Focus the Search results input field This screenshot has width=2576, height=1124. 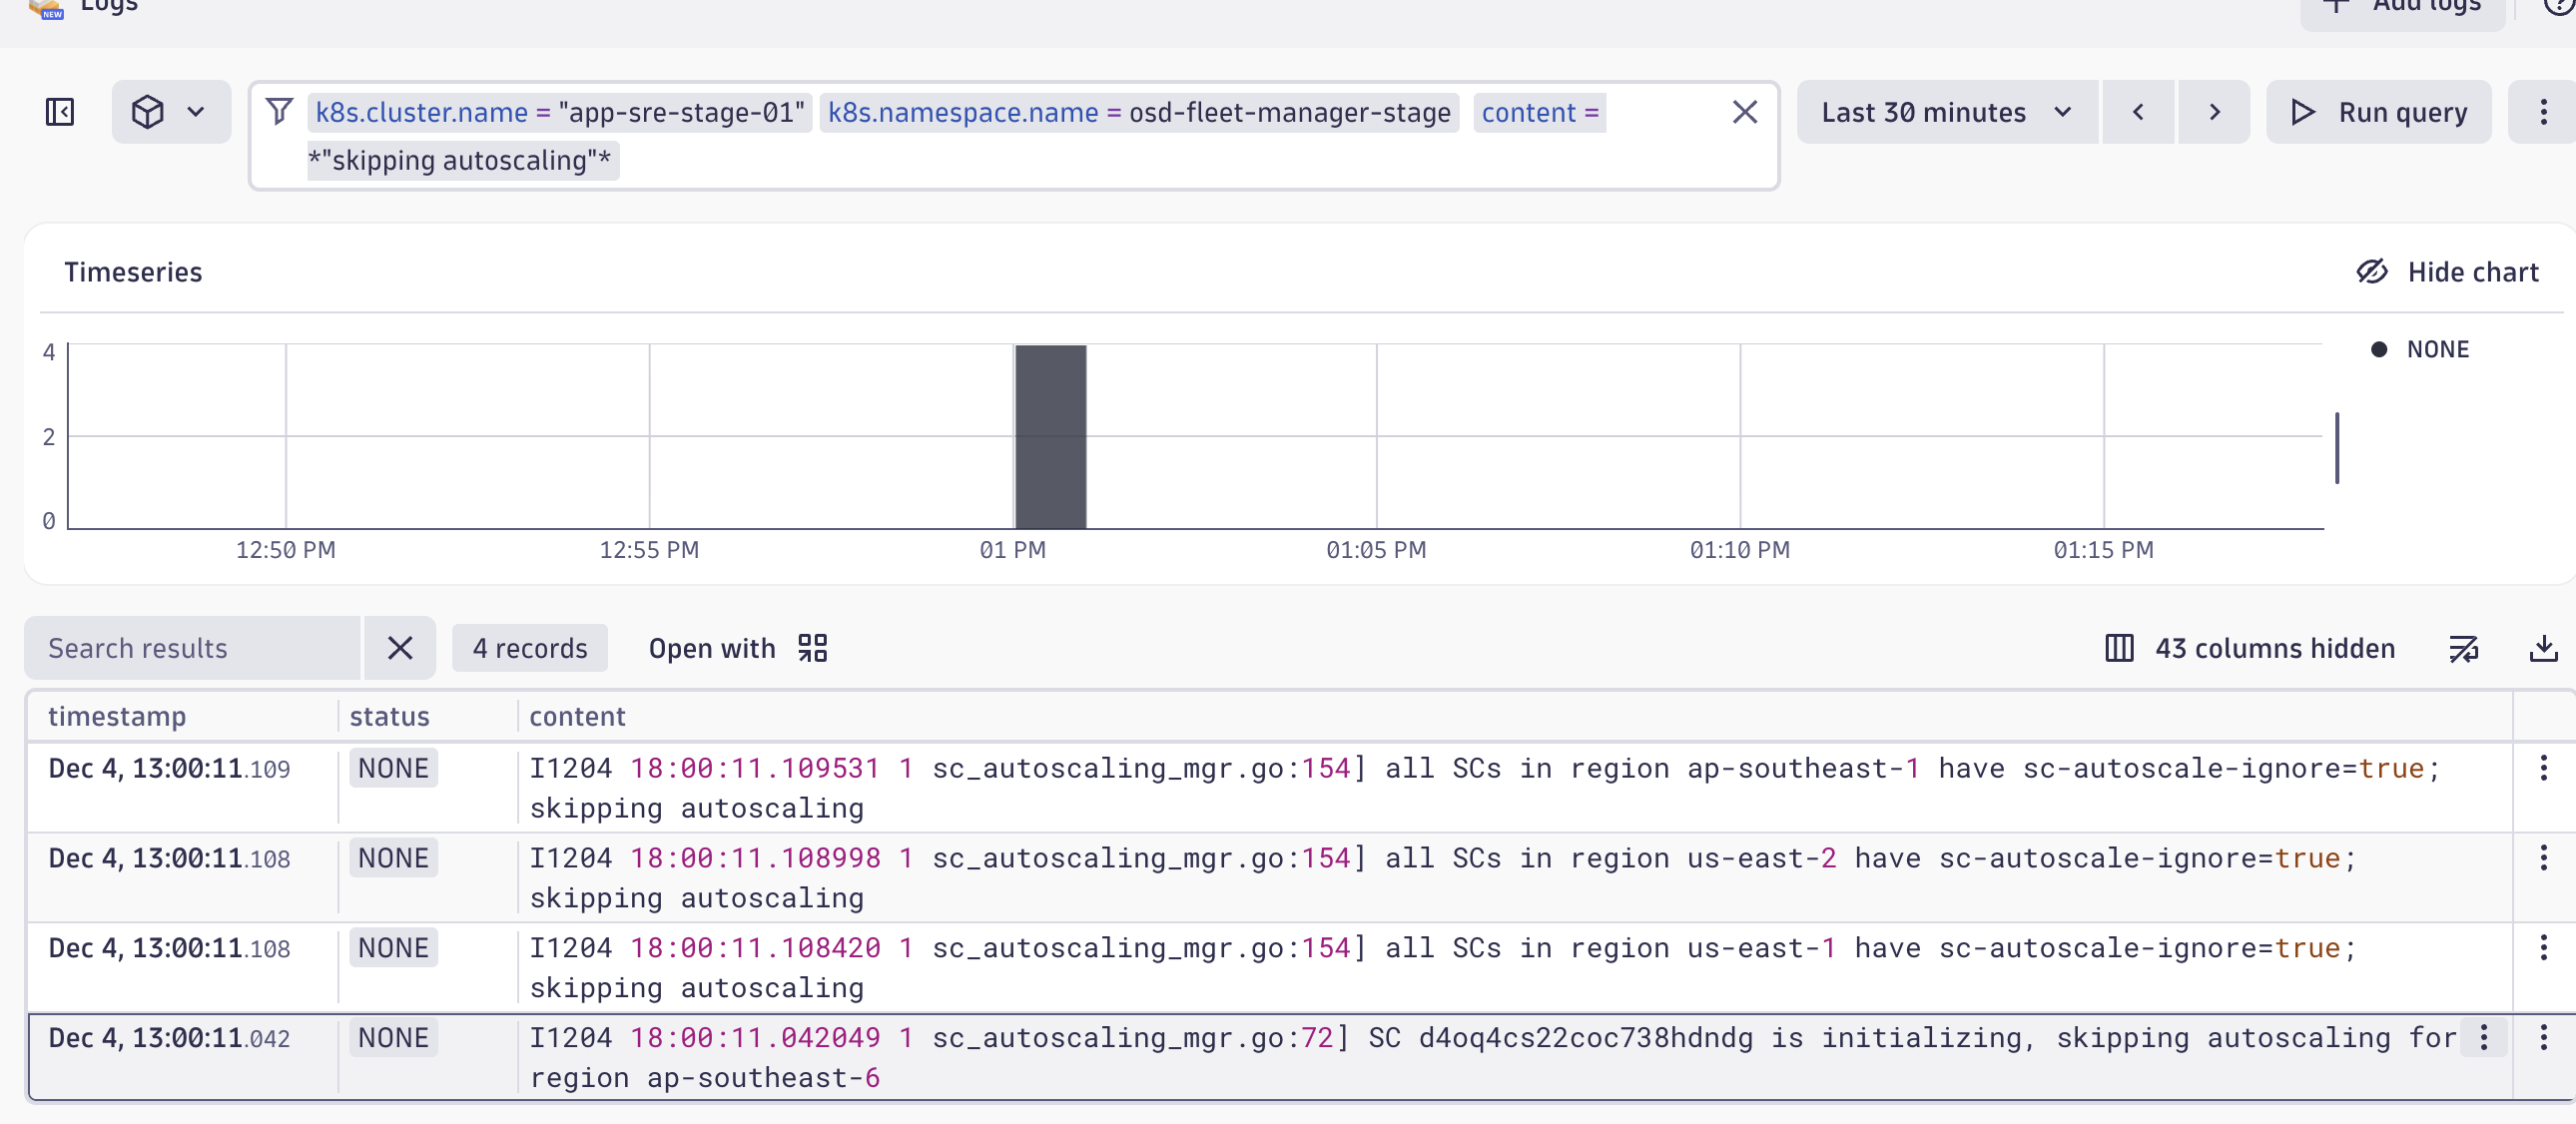tap(192, 648)
